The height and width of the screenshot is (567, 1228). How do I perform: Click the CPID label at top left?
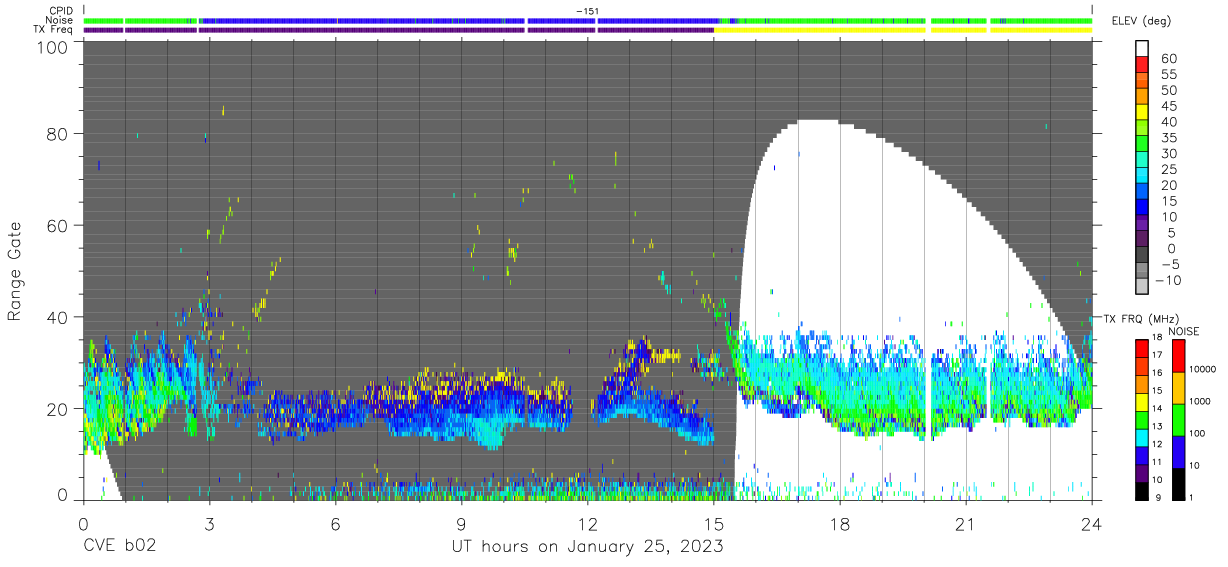60,10
